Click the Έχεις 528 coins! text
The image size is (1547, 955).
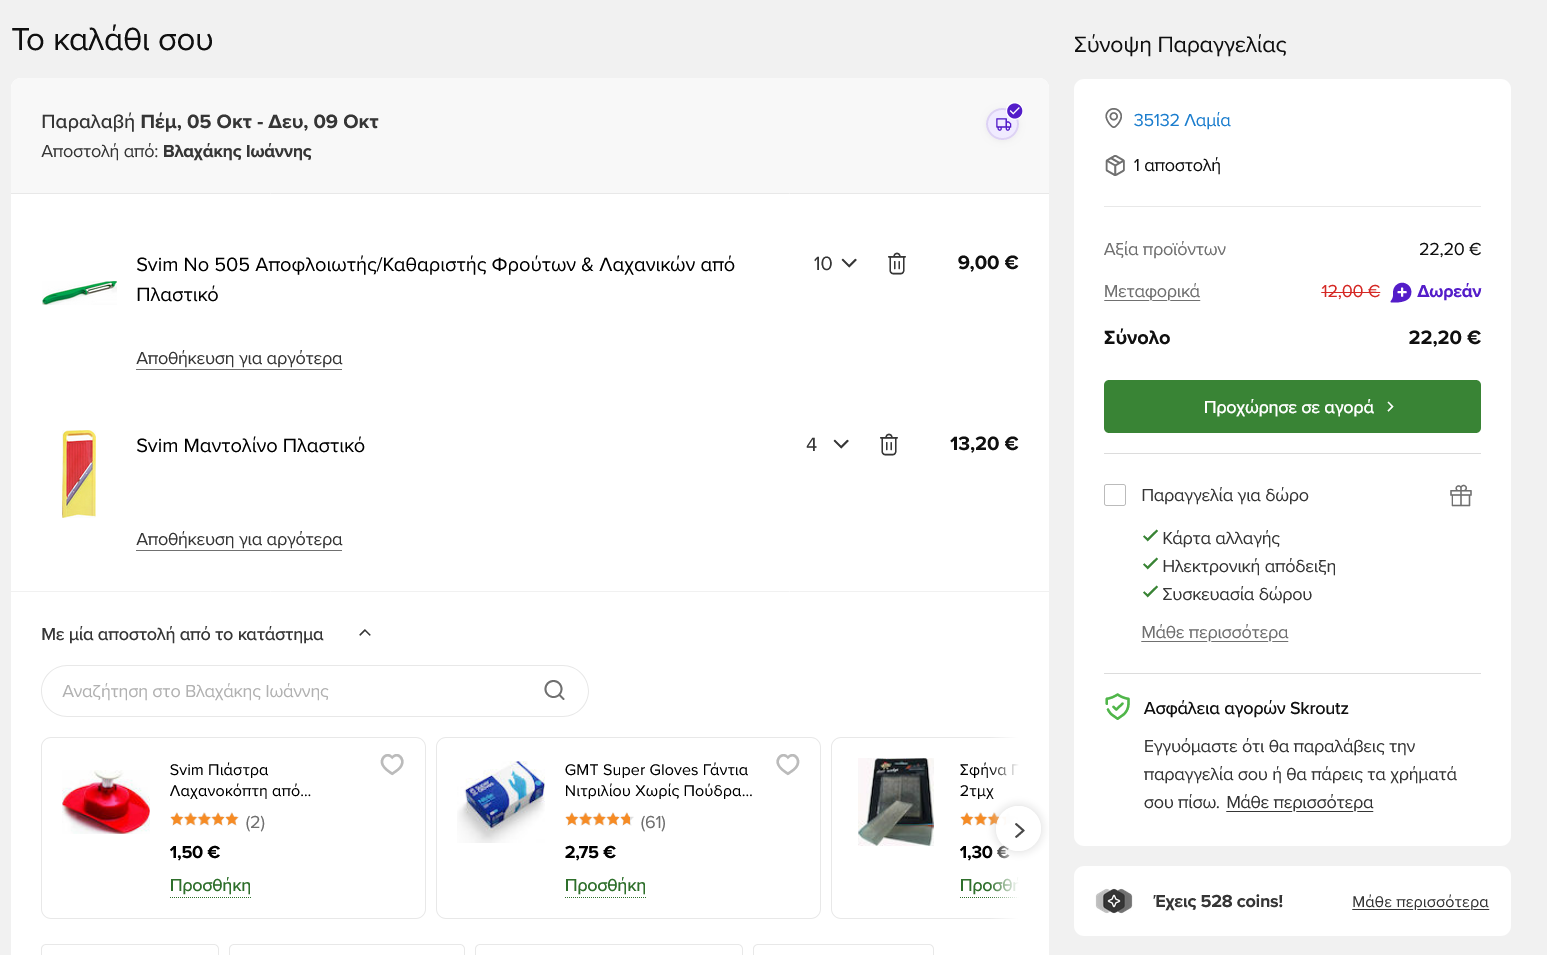tap(1218, 901)
